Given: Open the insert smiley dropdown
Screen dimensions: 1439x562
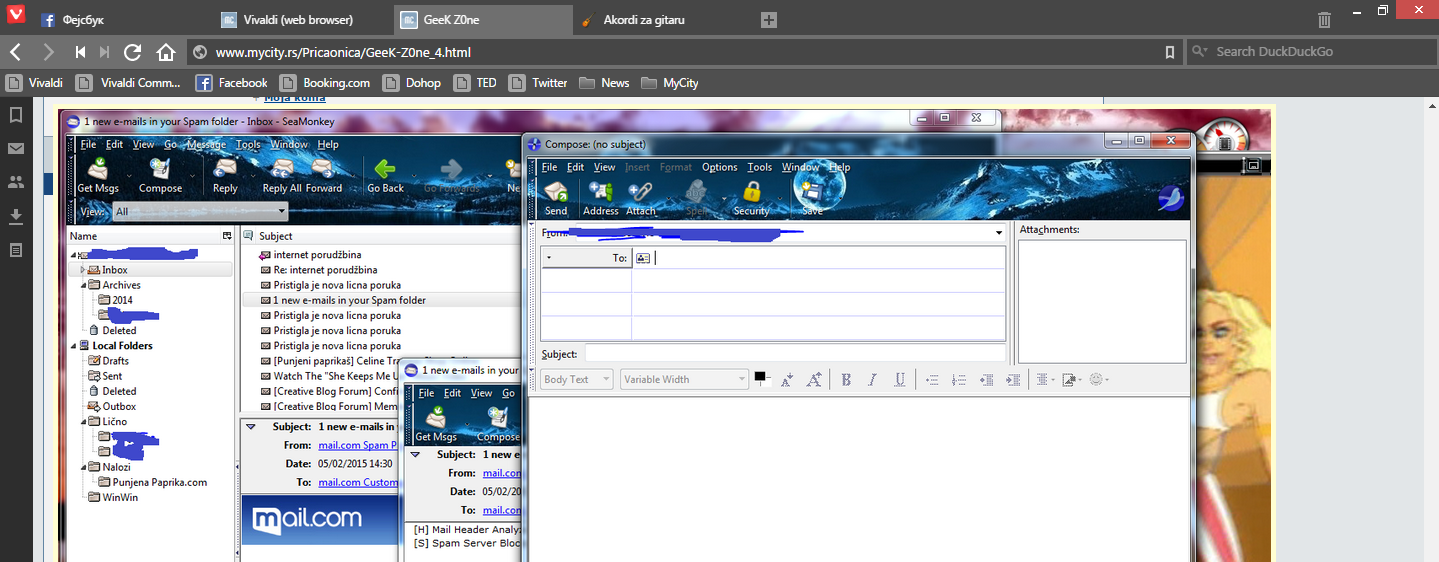Looking at the screenshot, I should pyautogui.click(x=1099, y=379).
